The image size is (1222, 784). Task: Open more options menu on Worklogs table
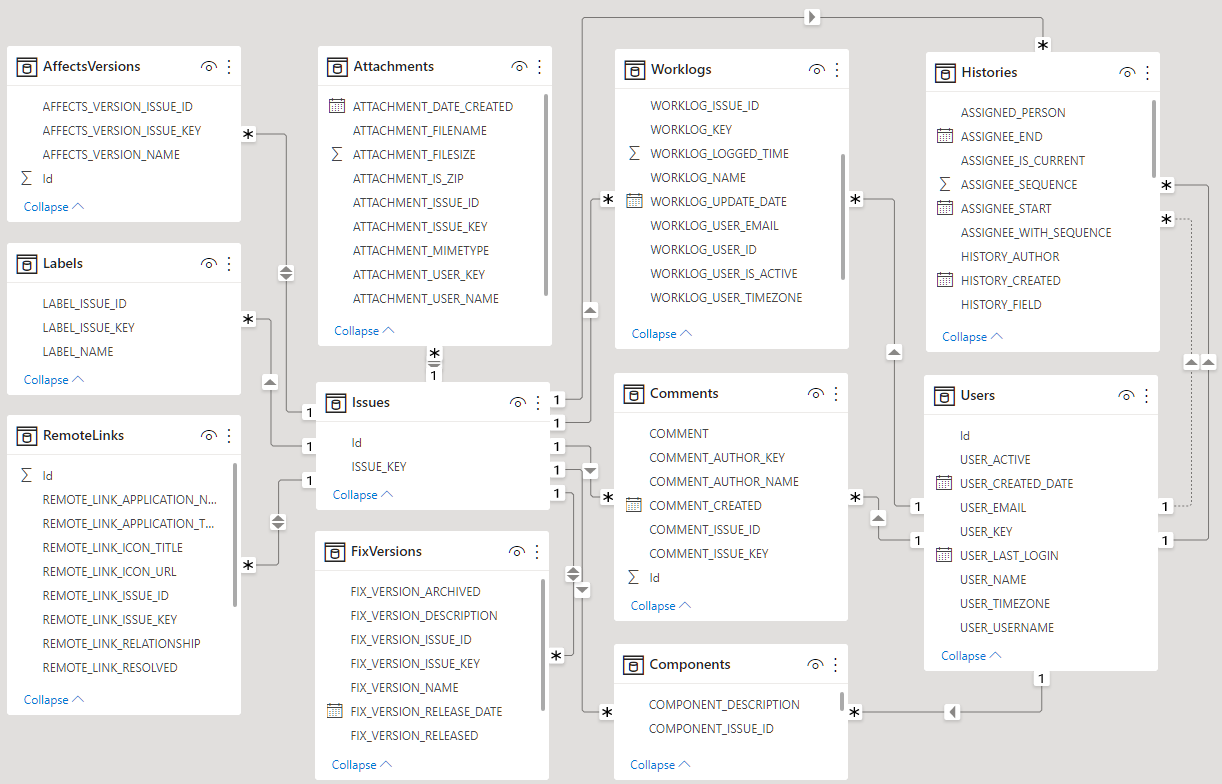(x=837, y=69)
